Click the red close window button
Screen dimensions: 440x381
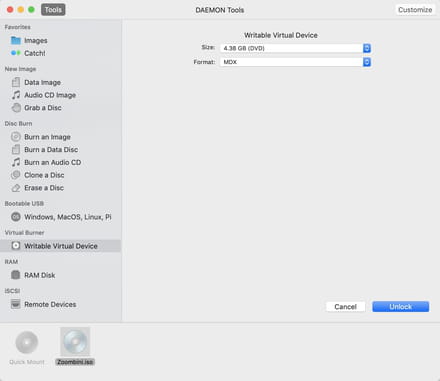(x=10, y=10)
